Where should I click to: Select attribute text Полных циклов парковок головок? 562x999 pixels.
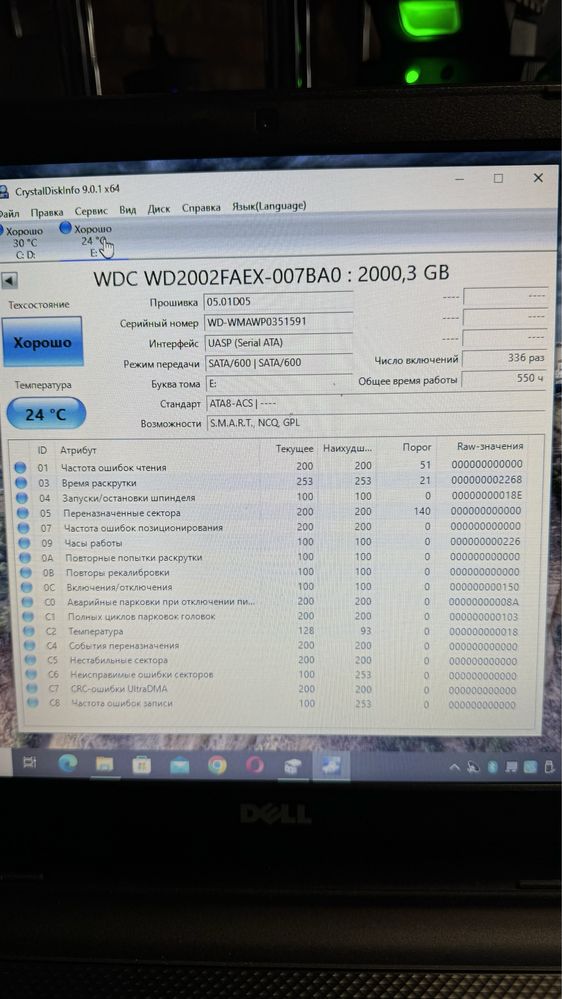coord(141,617)
